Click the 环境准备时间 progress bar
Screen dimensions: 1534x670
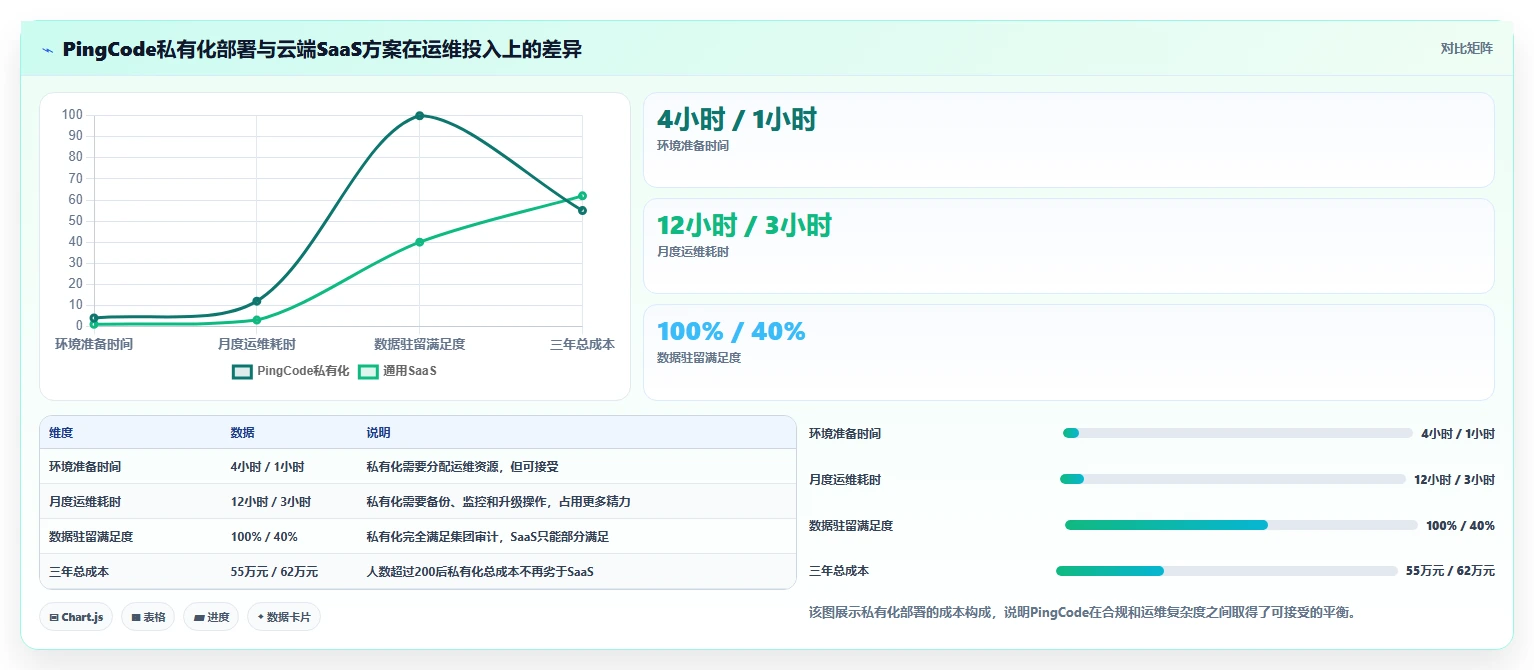[1237, 433]
